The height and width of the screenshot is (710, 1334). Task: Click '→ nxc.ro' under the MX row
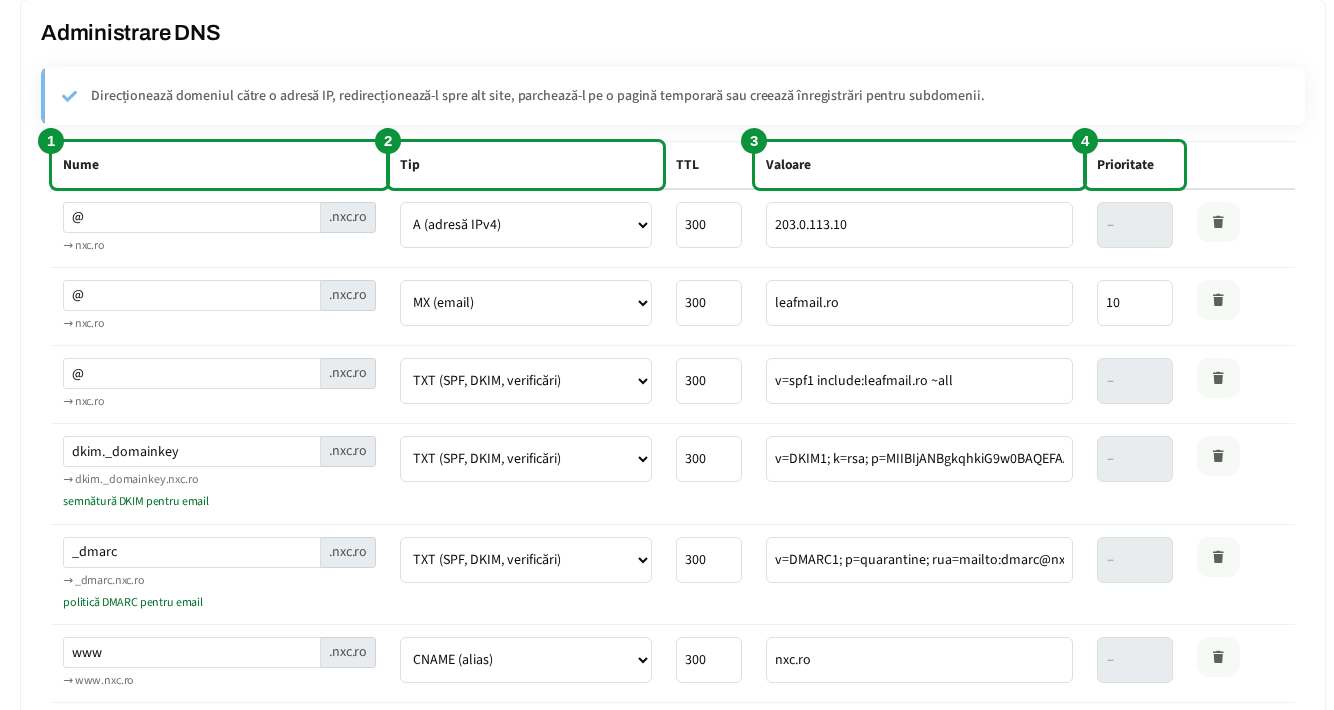pos(84,323)
